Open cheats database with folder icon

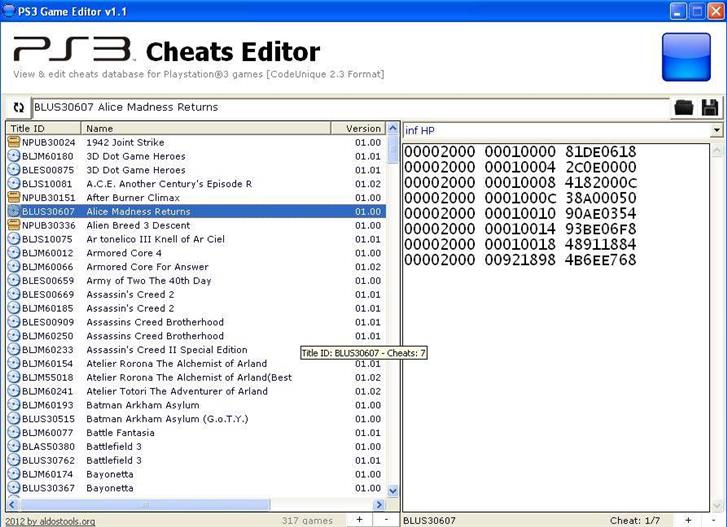pyautogui.click(x=684, y=108)
